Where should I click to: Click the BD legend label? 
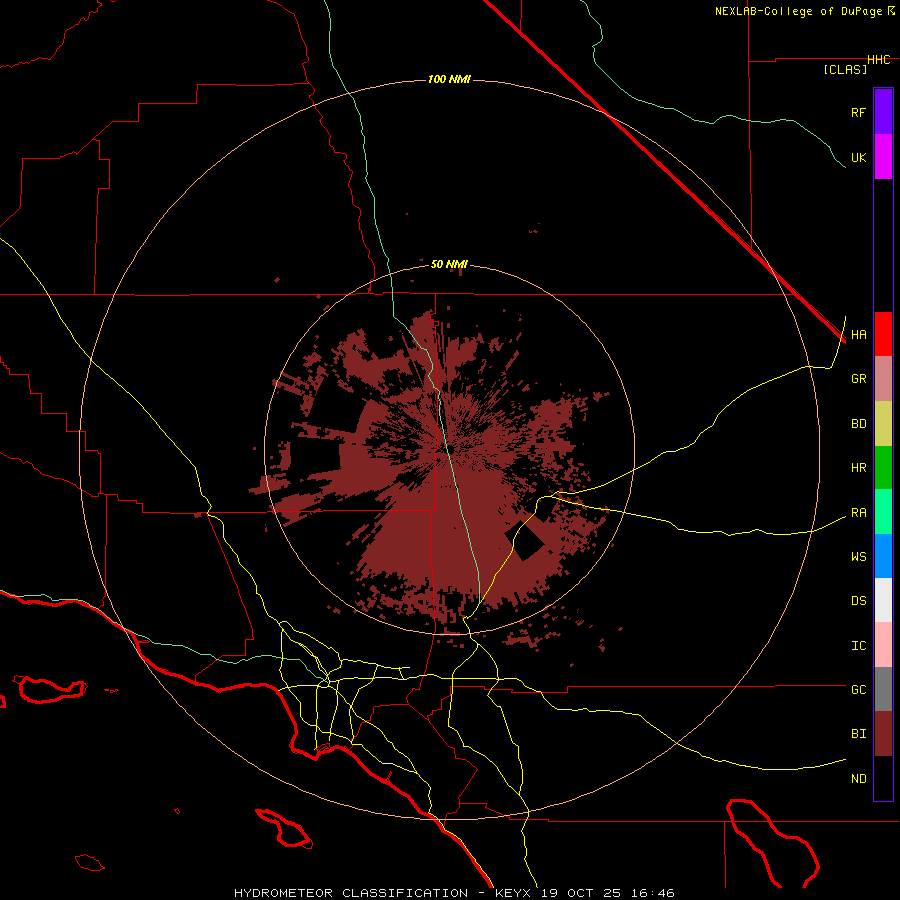(x=858, y=424)
